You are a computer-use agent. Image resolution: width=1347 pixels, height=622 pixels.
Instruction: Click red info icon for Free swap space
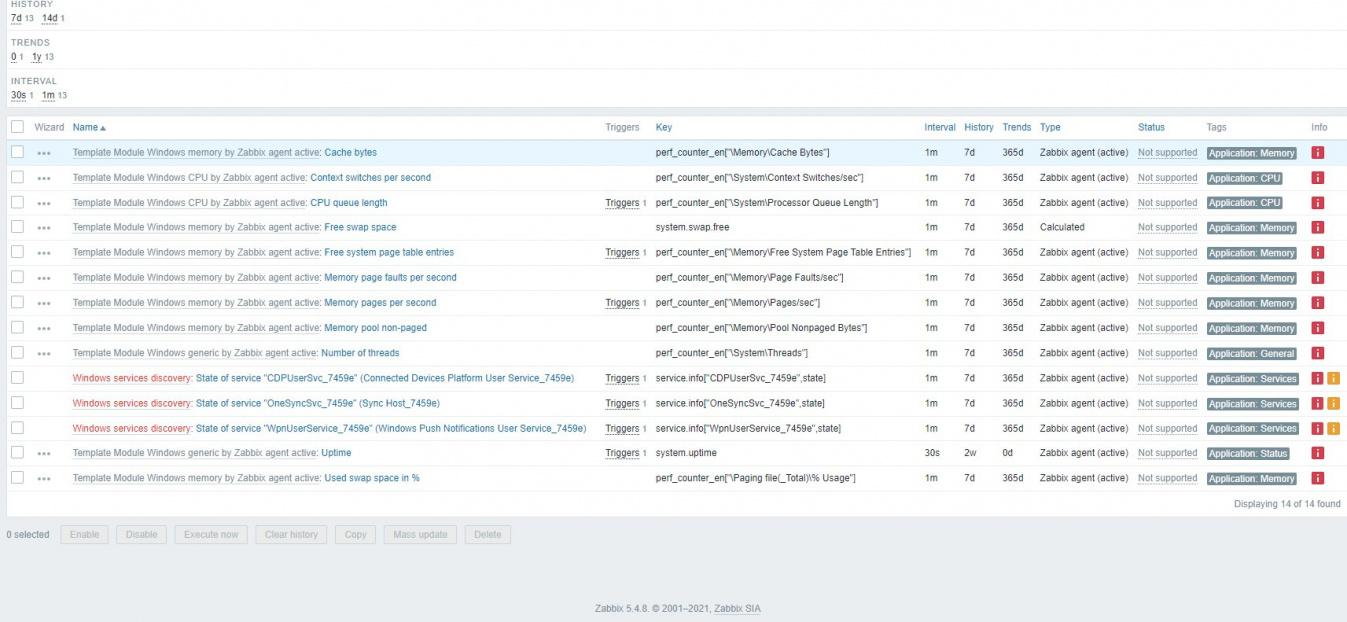[1317, 228]
